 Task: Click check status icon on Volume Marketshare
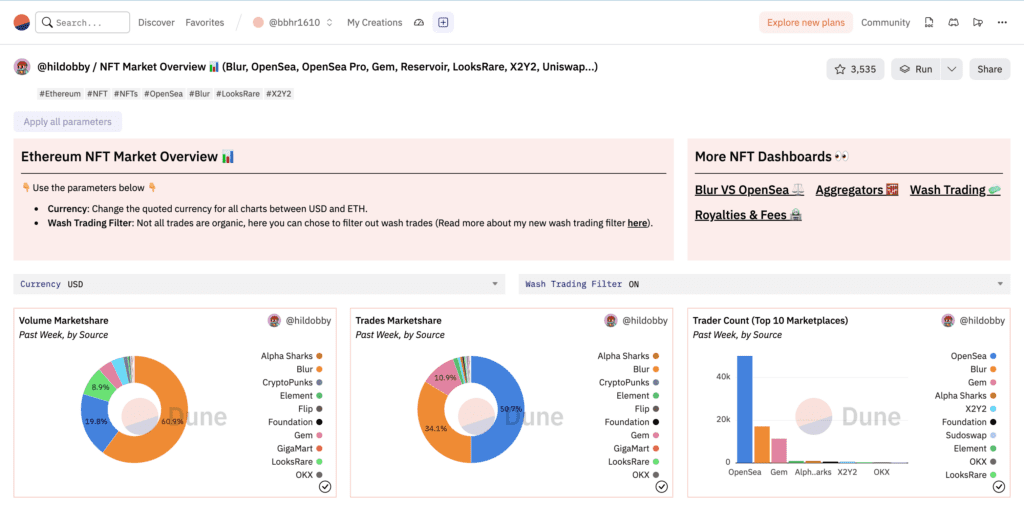[325, 487]
